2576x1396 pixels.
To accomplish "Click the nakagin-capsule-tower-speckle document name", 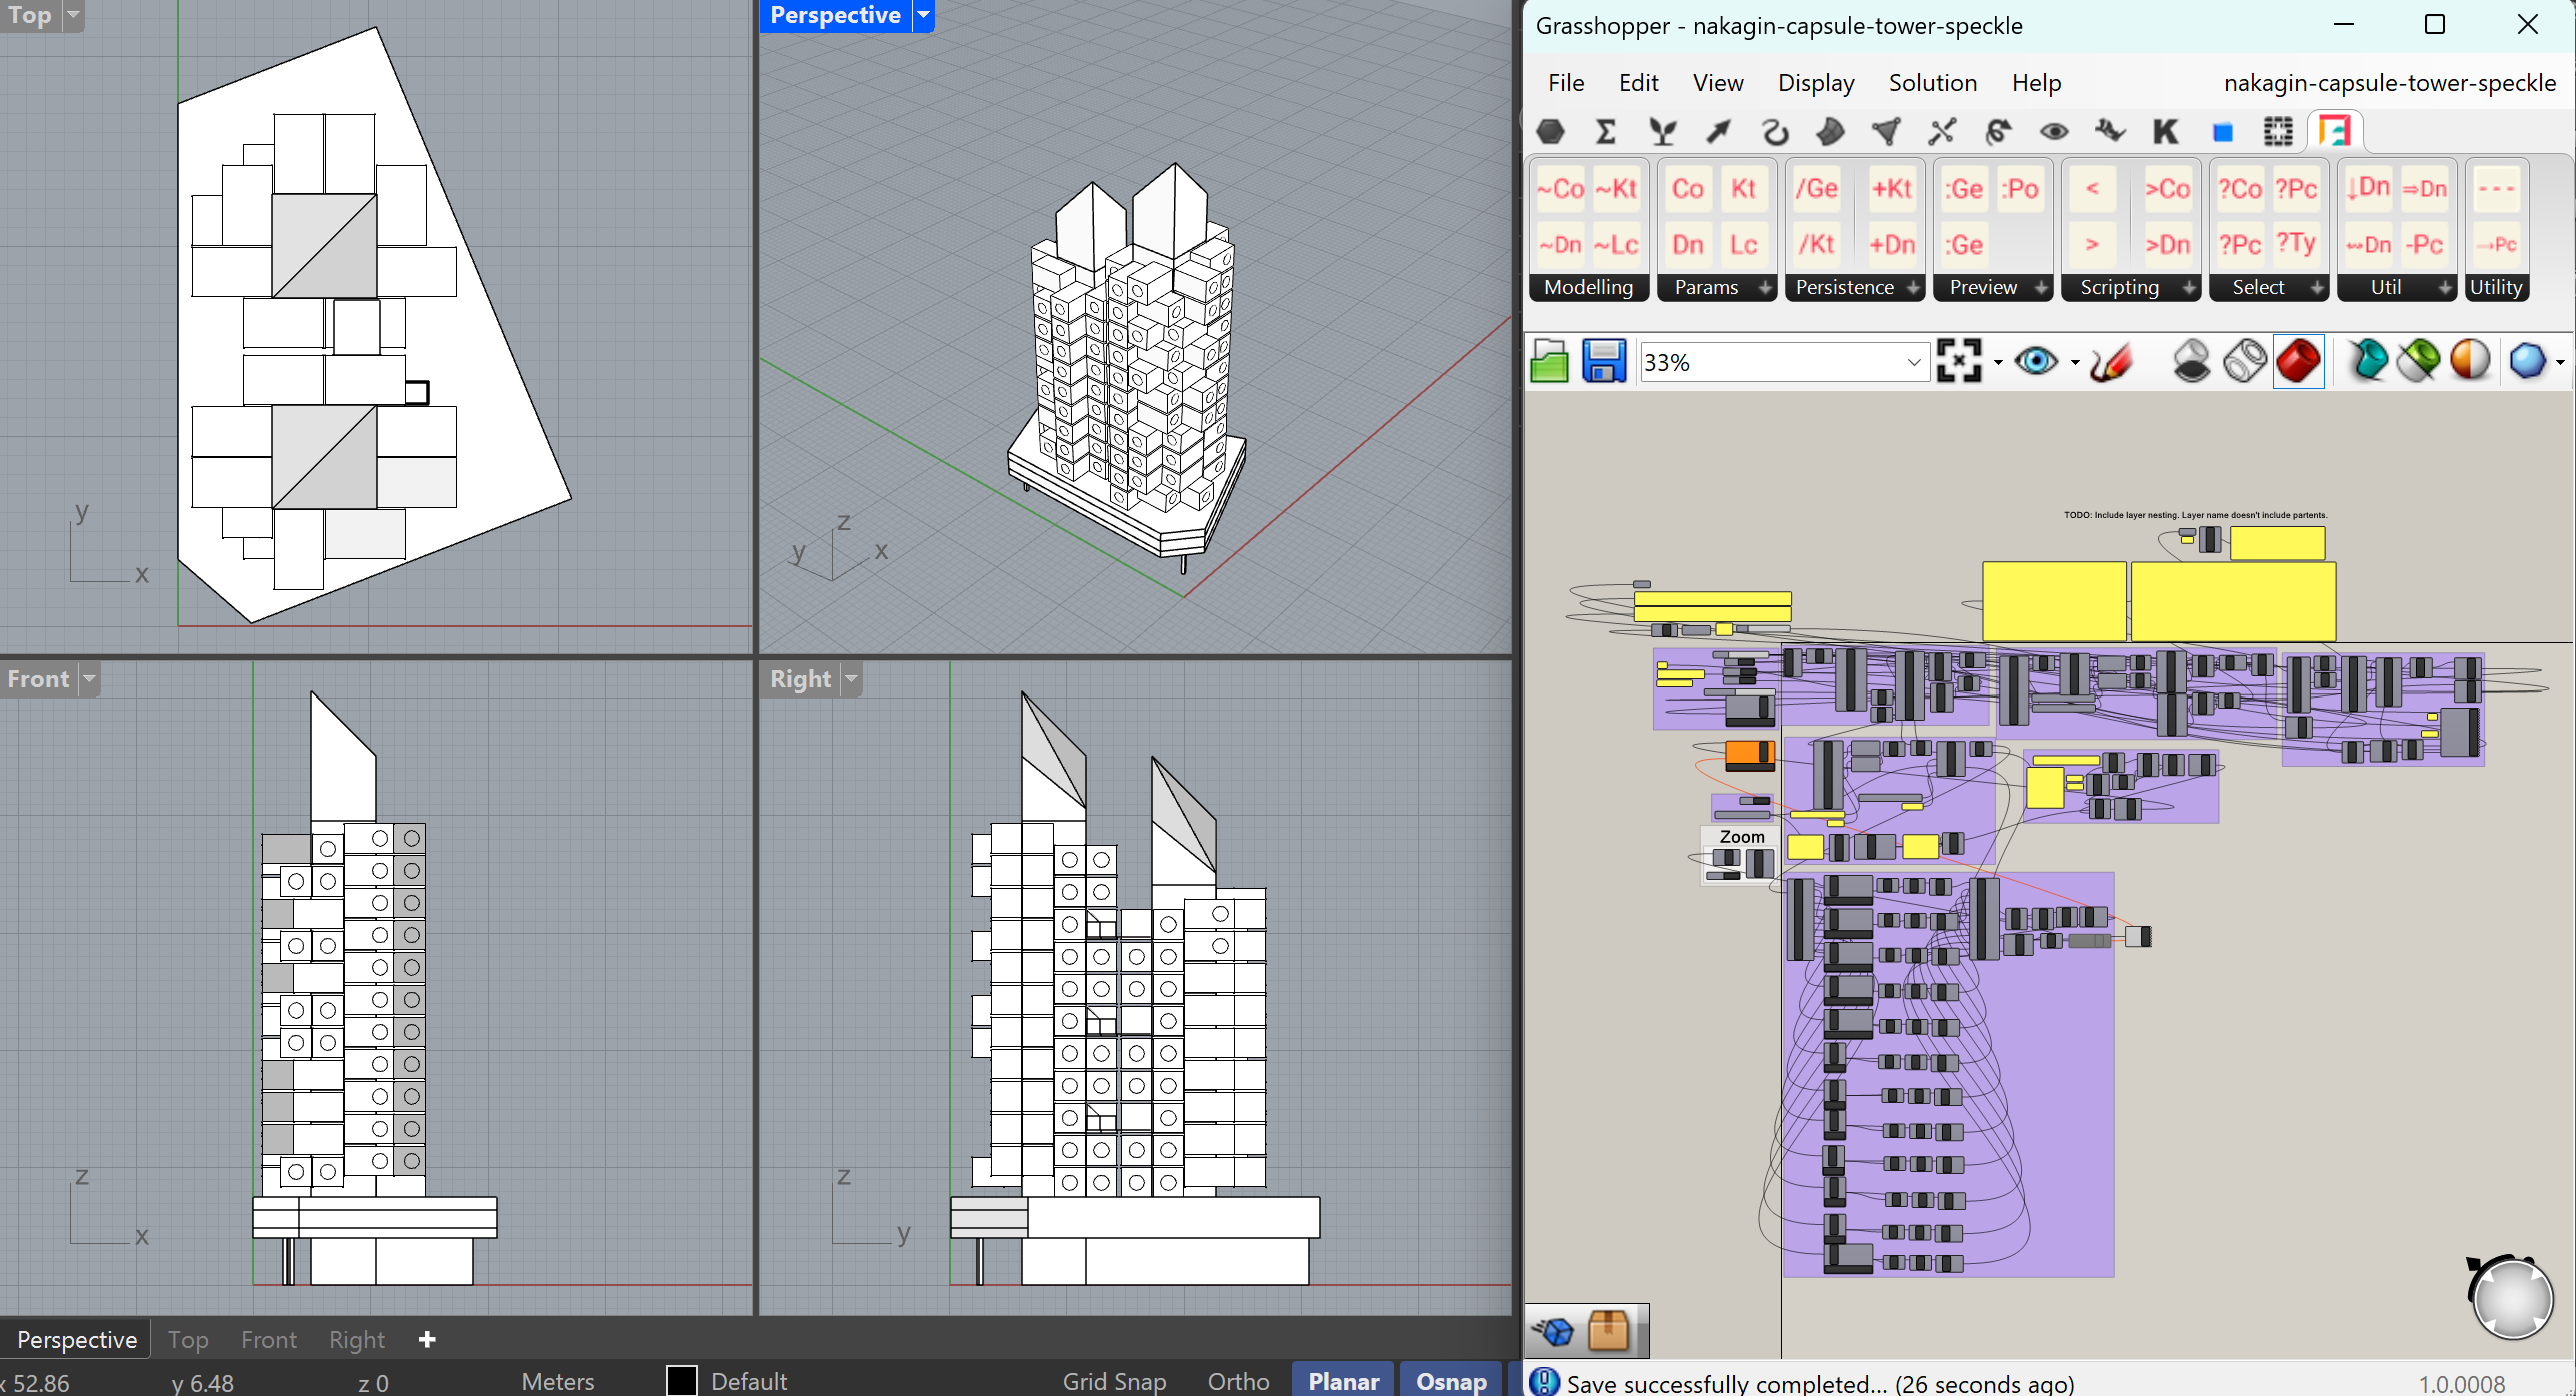I will coord(2389,83).
